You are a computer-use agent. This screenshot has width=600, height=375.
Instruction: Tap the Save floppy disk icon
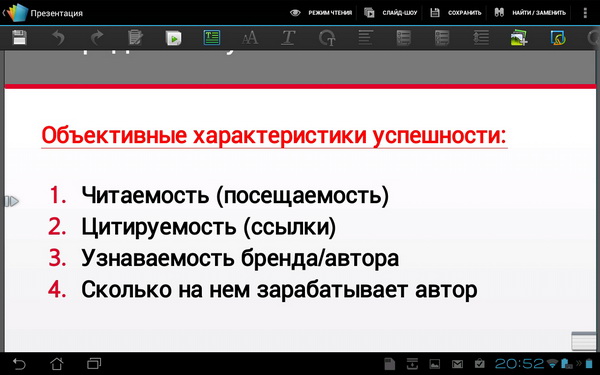pyautogui.click(x=19, y=38)
